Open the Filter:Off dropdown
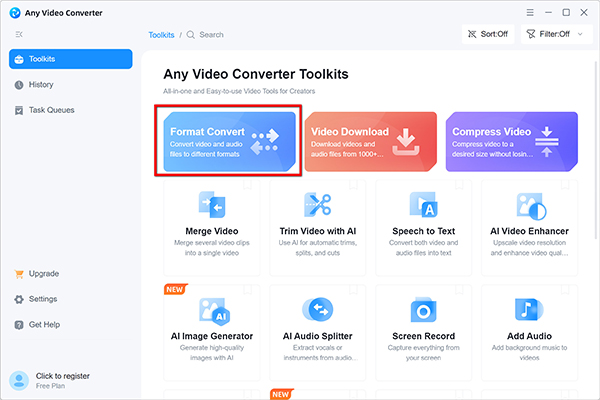The image size is (600, 400). [556, 34]
